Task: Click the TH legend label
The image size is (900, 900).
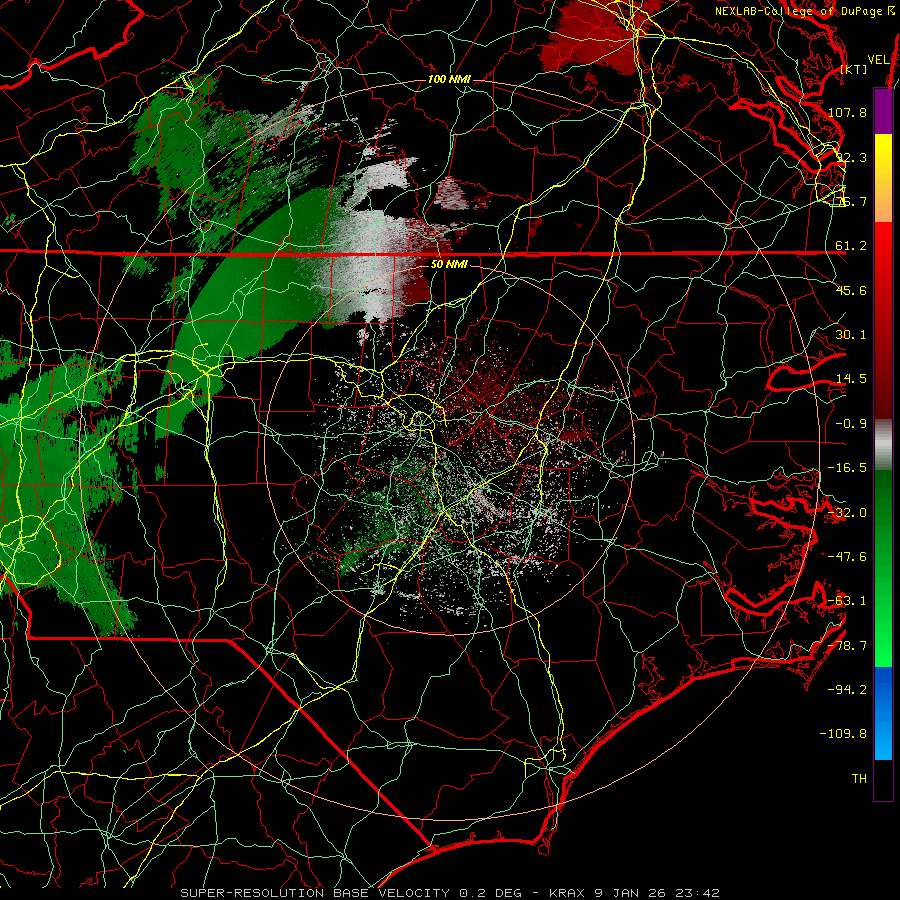Action: click(x=859, y=778)
